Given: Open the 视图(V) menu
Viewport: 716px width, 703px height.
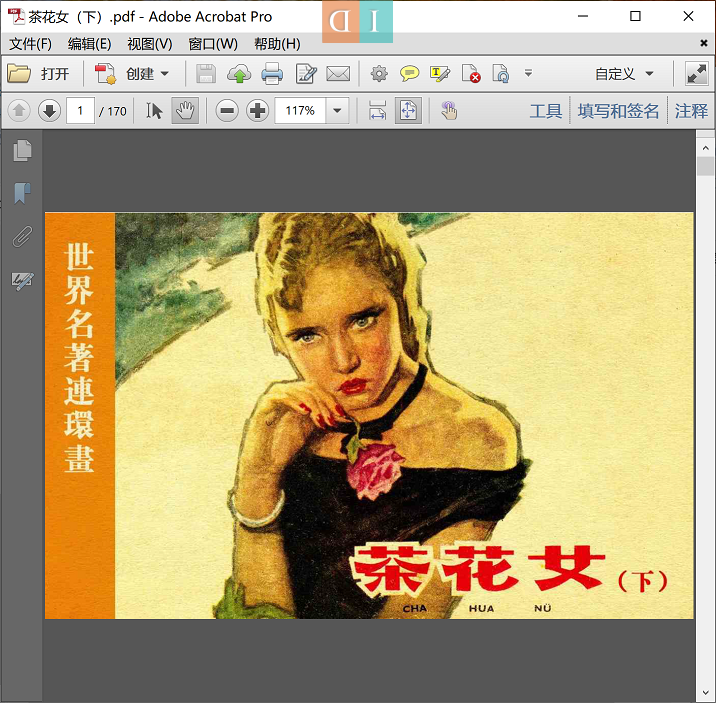Looking at the screenshot, I should [x=150, y=44].
